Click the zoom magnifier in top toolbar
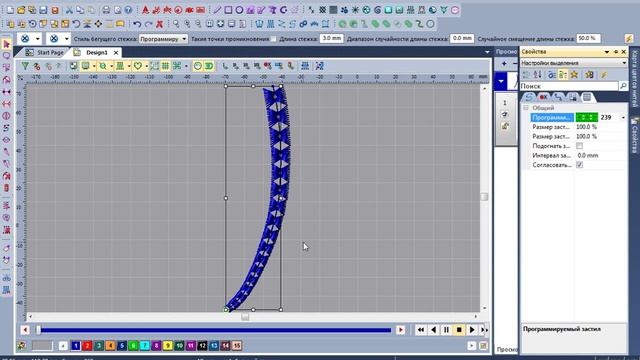The image size is (640, 360). (x=176, y=24)
